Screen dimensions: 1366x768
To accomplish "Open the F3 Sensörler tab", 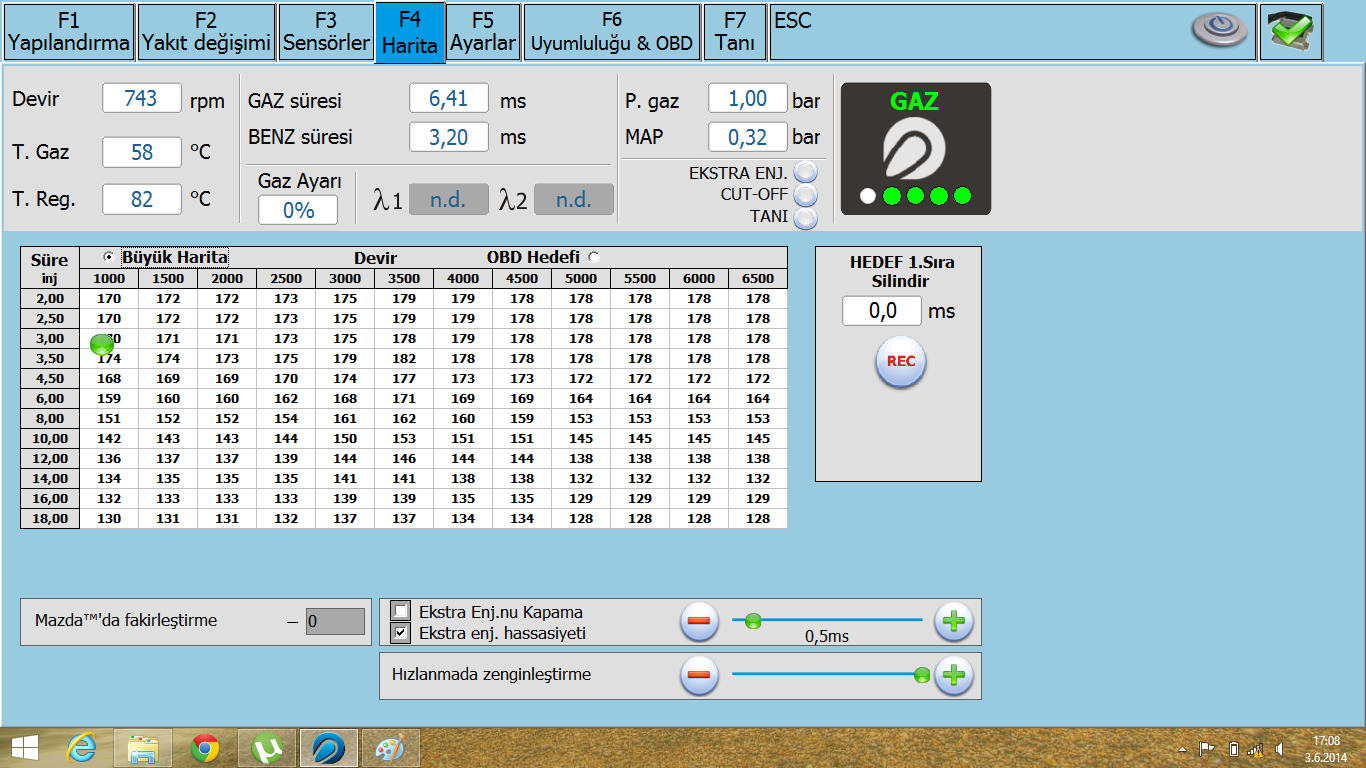I will pos(326,32).
